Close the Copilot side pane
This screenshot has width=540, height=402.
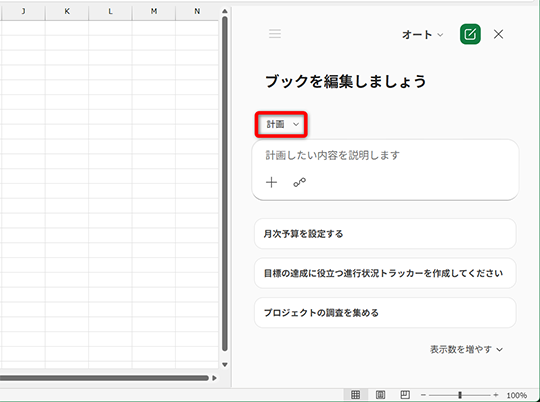click(498, 34)
